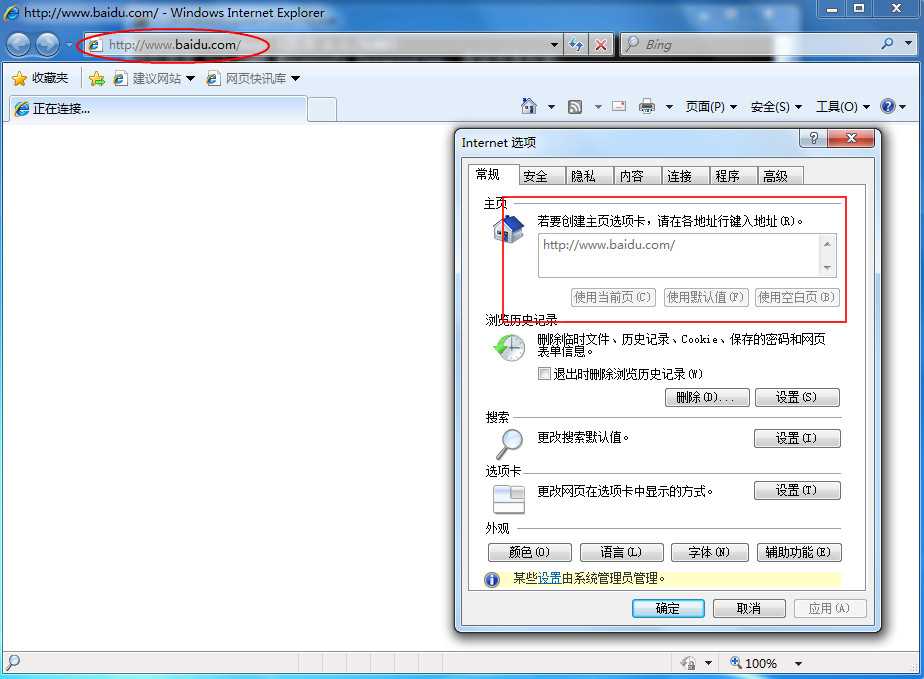Click browsing history 设置(S) button
The image size is (924, 679).
point(797,397)
